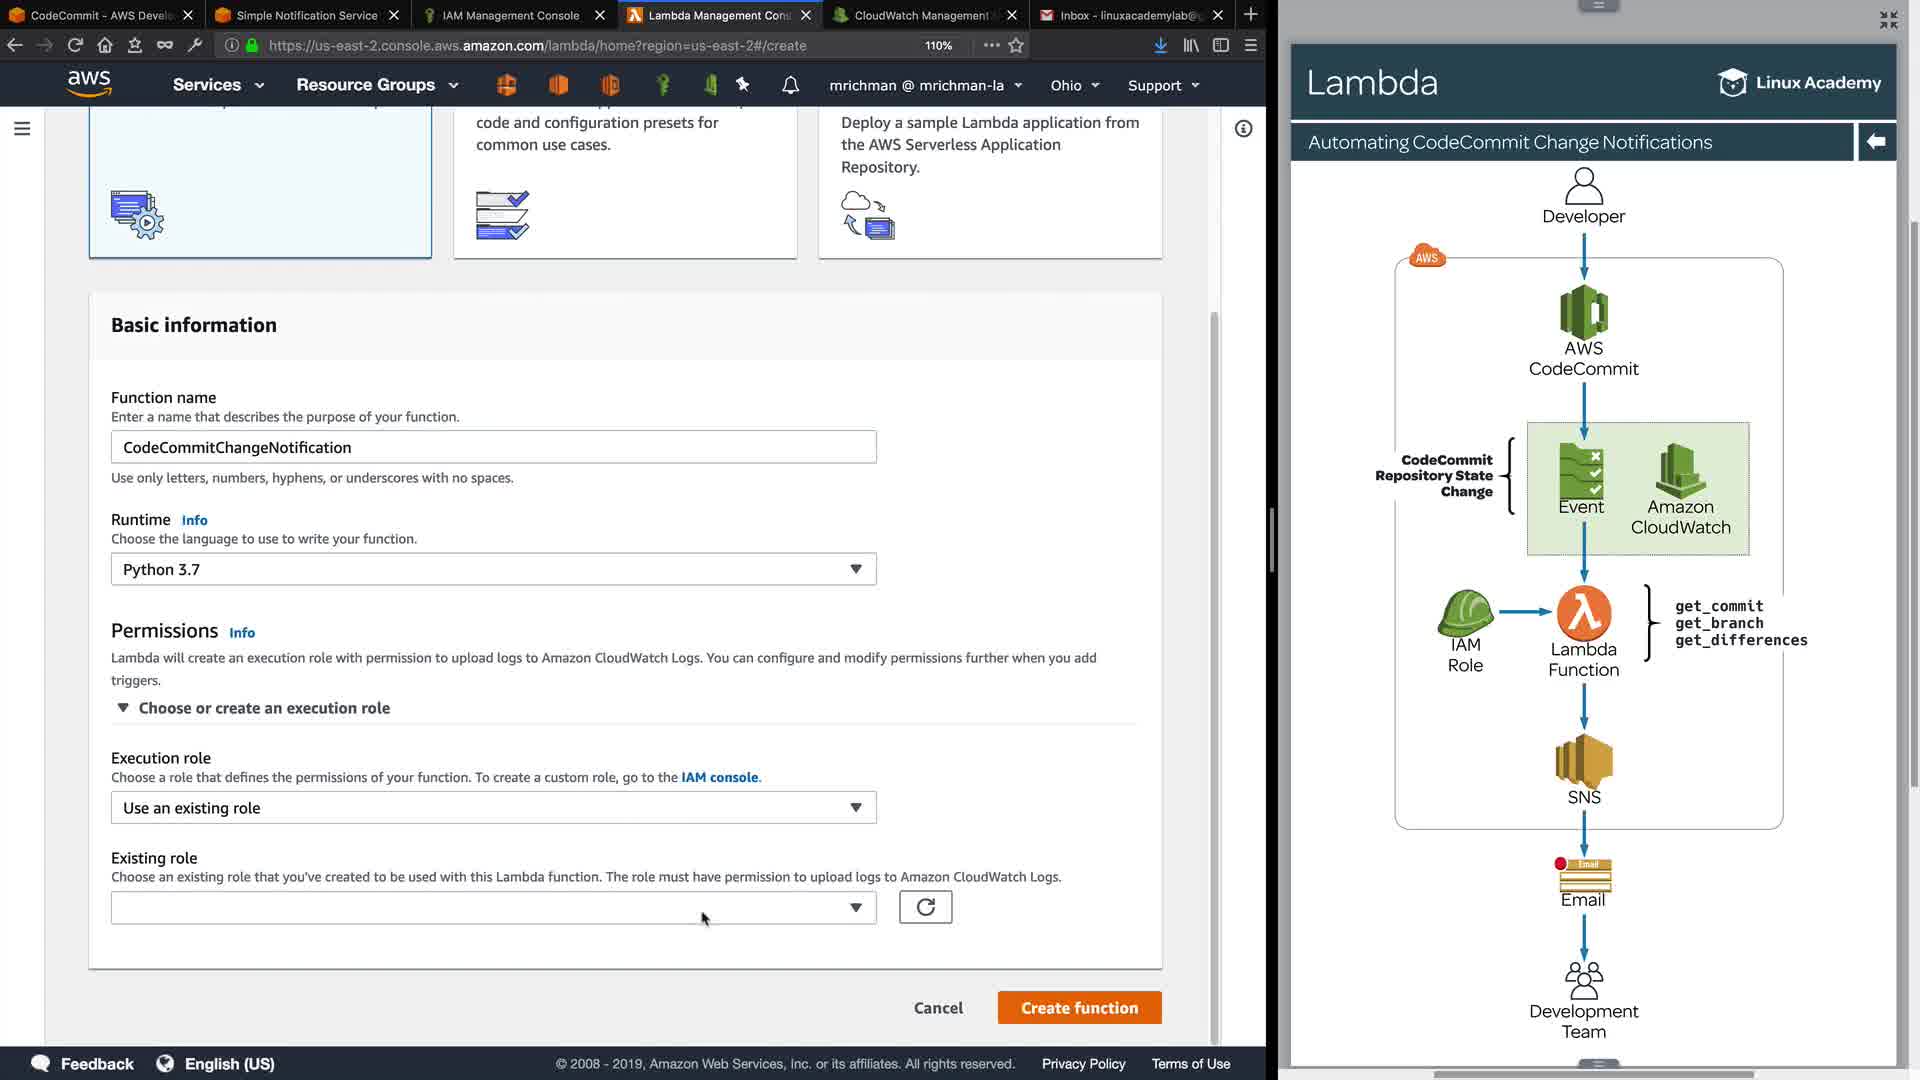Viewport: 1920px width, 1080px height.
Task: Click the info panel icon at right
Action: [x=1243, y=129]
